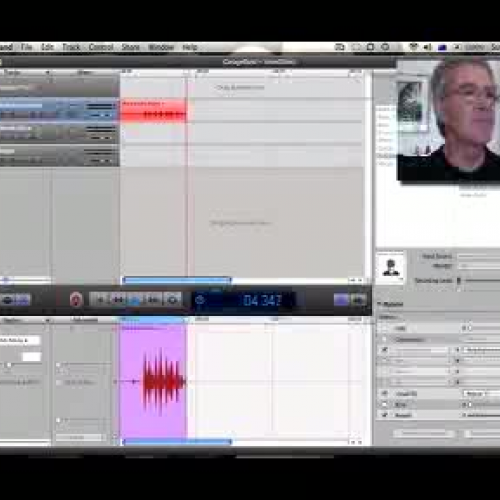The width and height of the screenshot is (500, 500).
Task: Open the Help menu
Action: pyautogui.click(x=190, y=47)
